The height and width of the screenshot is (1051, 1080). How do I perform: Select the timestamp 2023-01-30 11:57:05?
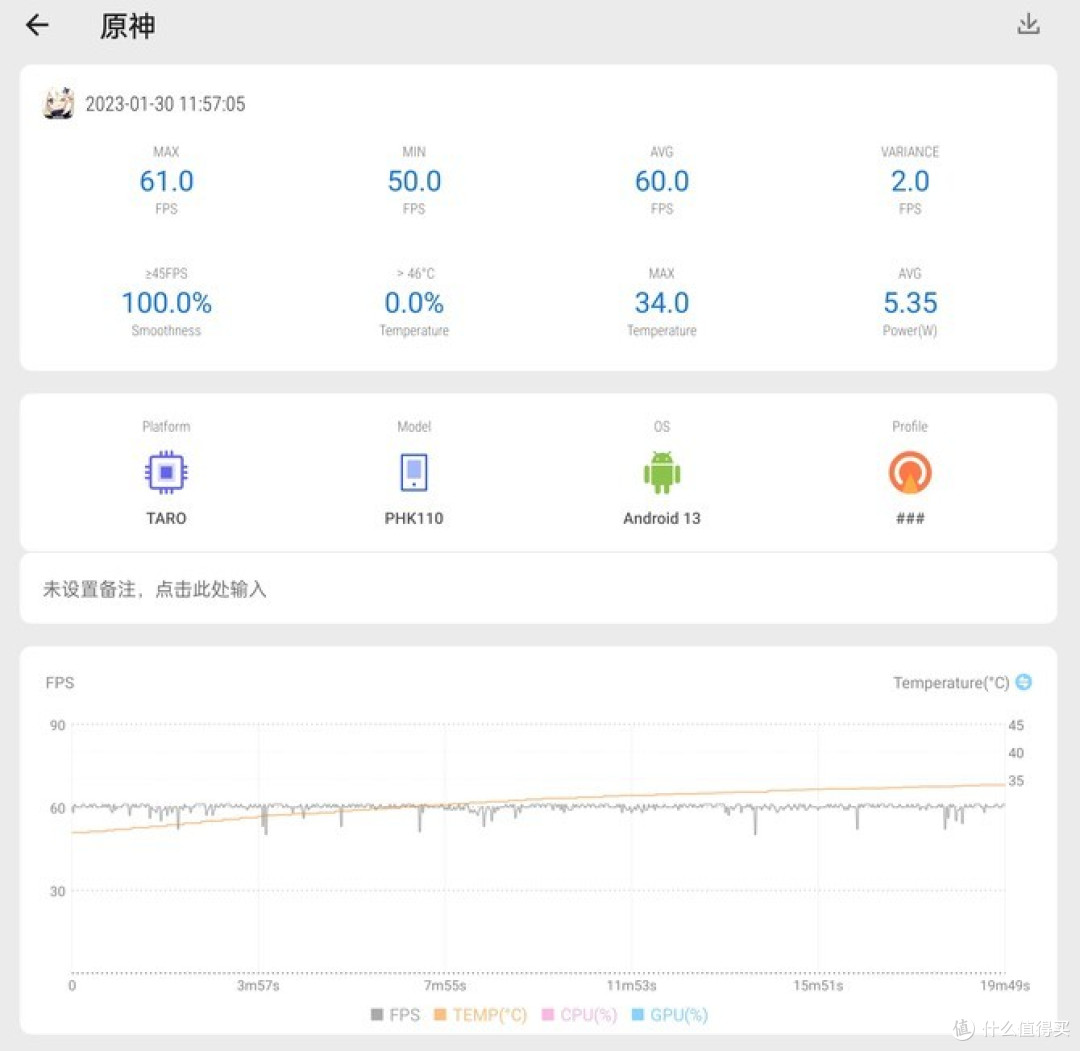pyautogui.click(x=165, y=104)
